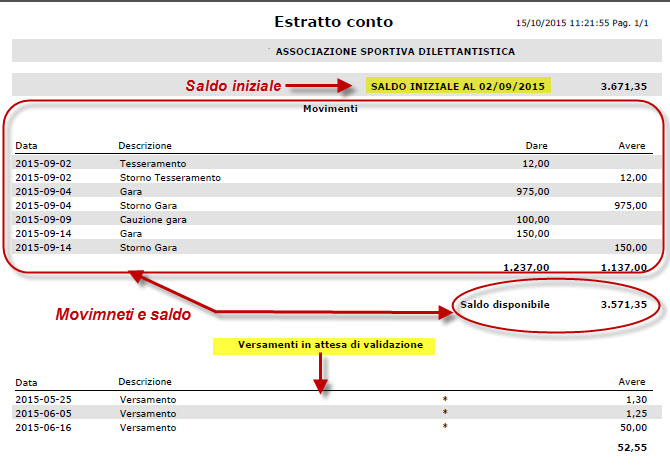Select 'Storno Gara' description dated 2015-09-14
The image size is (670, 467).
(x=148, y=248)
